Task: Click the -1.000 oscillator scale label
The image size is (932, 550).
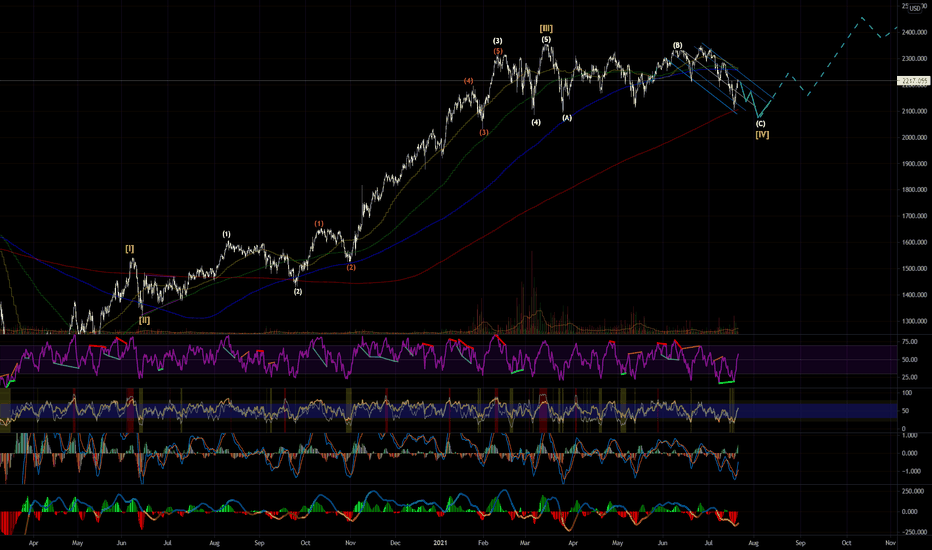Action: coord(909,471)
